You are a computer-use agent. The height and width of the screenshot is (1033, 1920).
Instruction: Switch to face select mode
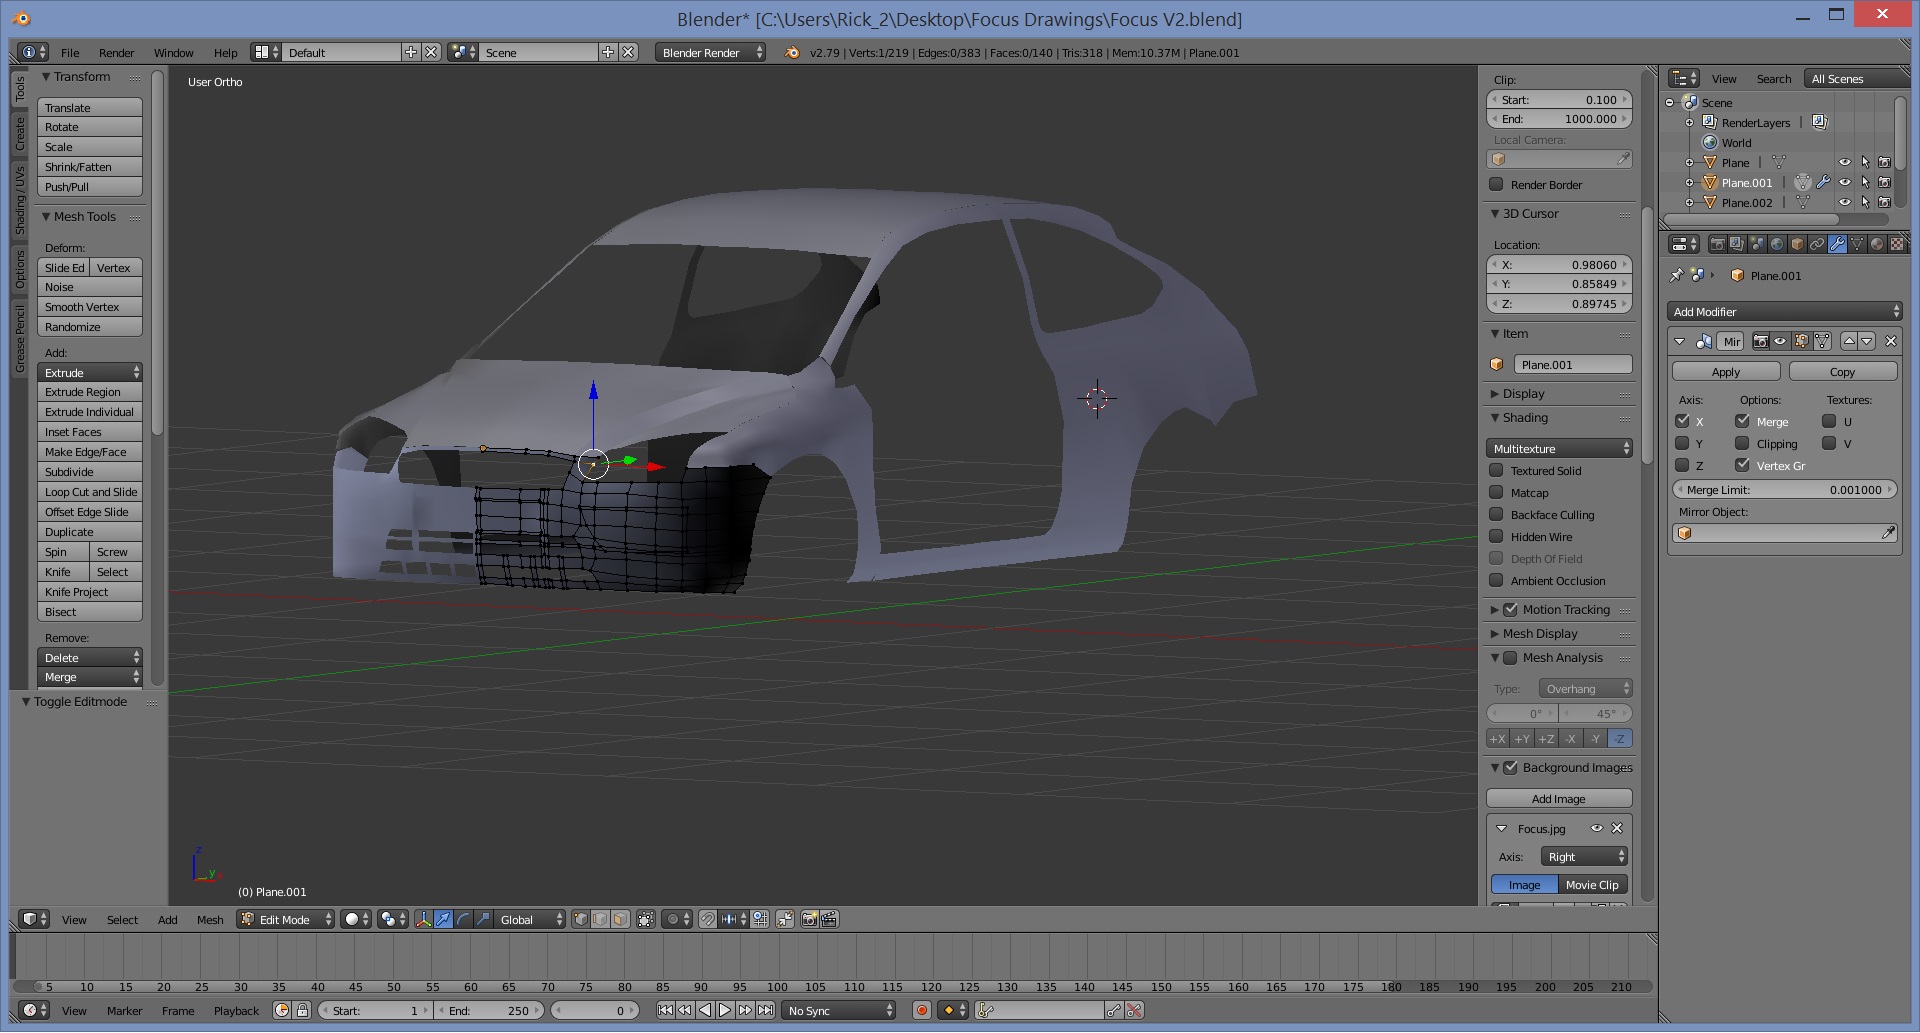click(x=621, y=919)
